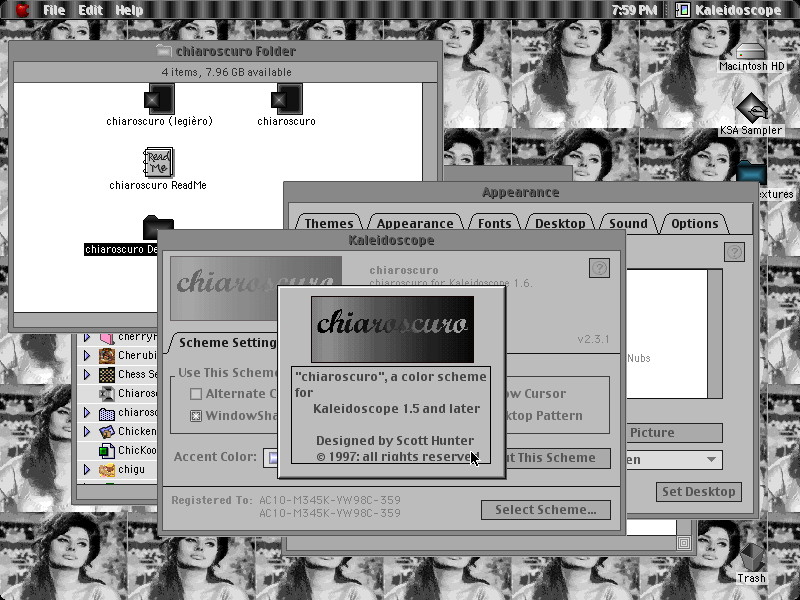Click the 7:59 PM menu bar clock
800x600 pixels.
tap(634, 10)
